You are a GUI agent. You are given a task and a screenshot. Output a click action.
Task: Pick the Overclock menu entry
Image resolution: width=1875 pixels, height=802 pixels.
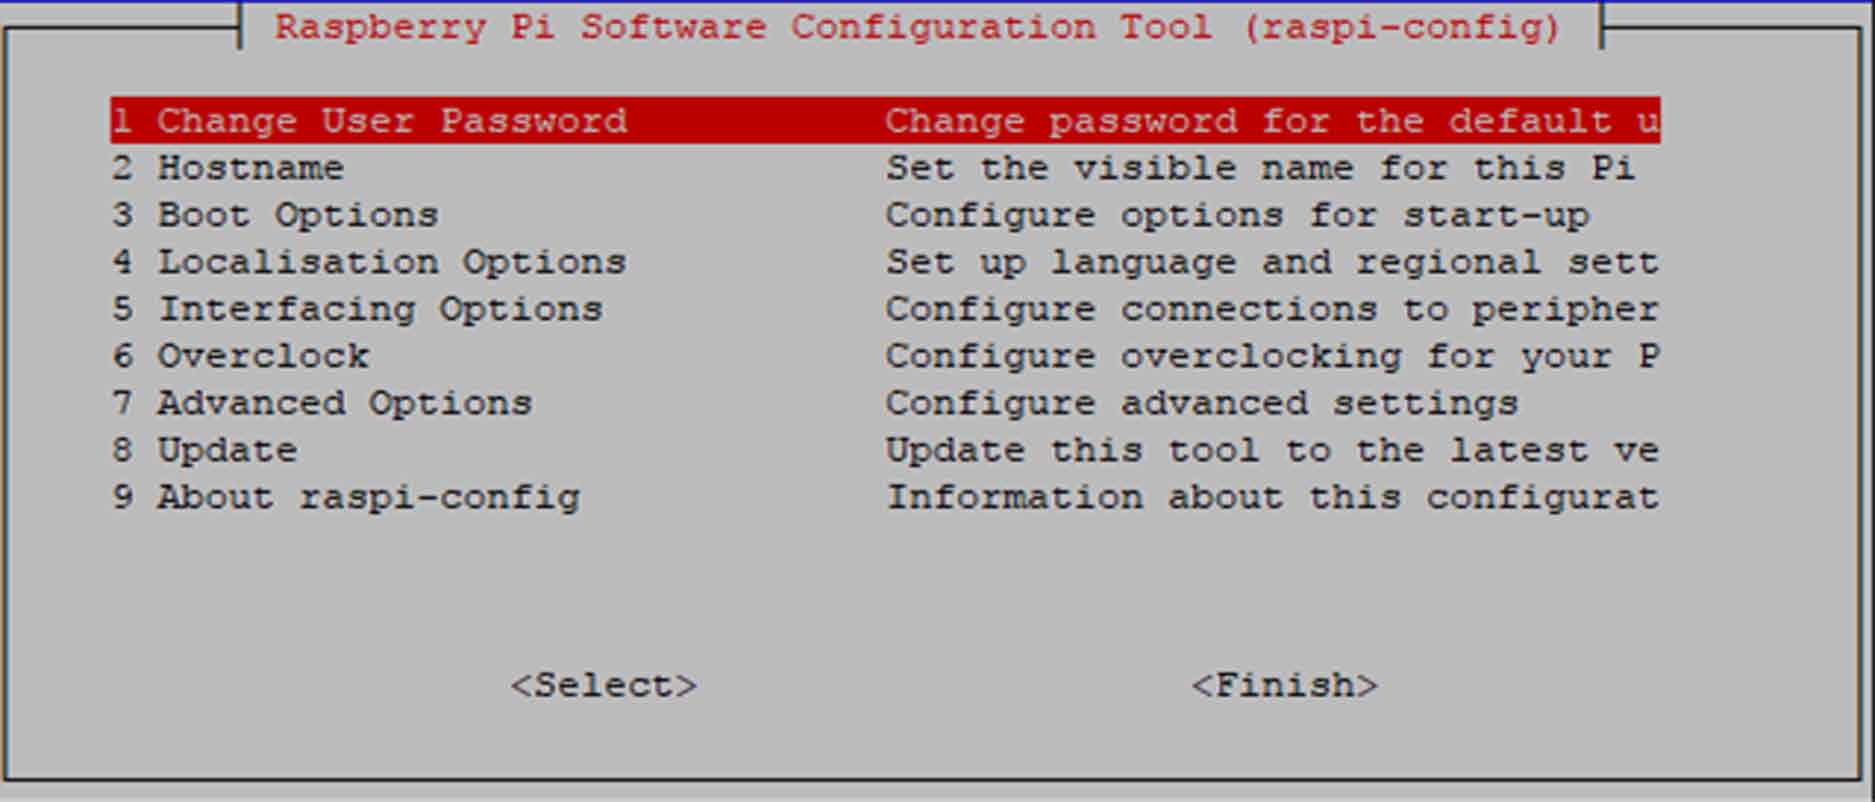click(x=262, y=356)
